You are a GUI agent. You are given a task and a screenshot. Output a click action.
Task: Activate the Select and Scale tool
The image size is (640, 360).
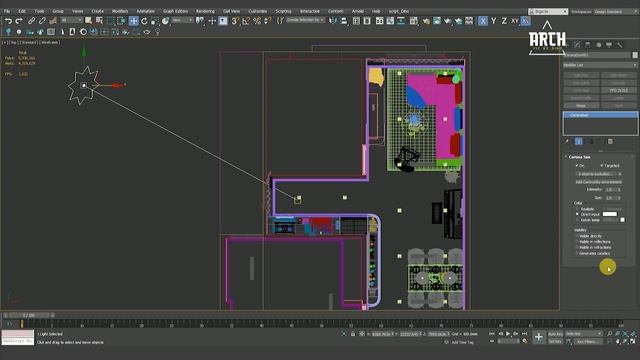click(x=155, y=21)
